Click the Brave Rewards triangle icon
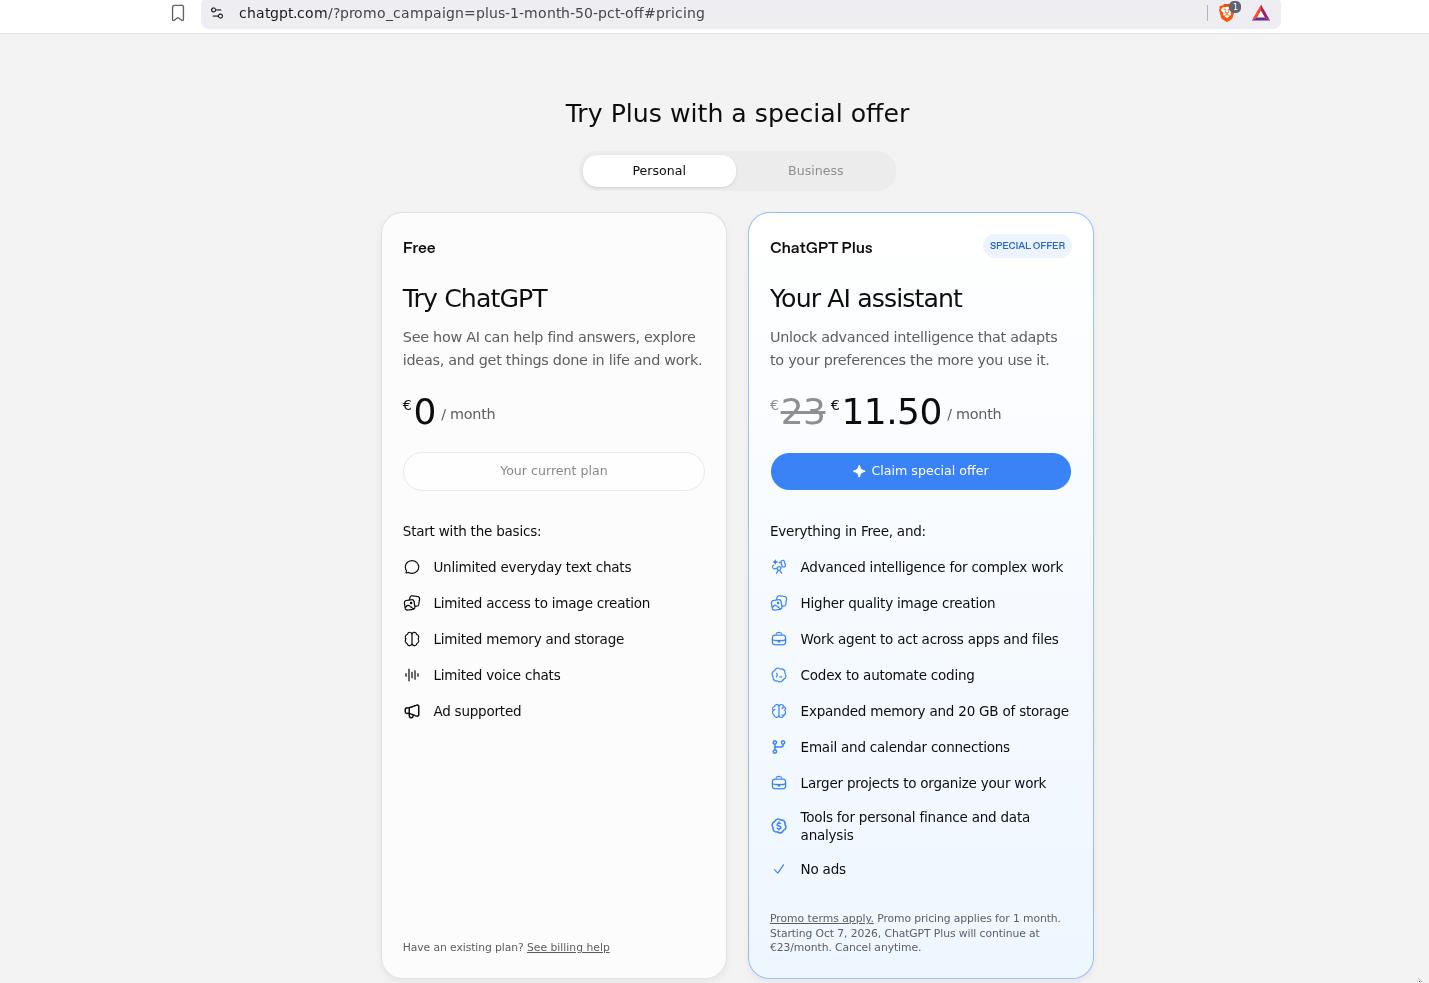Image resolution: width=1429 pixels, height=983 pixels. point(1261,13)
